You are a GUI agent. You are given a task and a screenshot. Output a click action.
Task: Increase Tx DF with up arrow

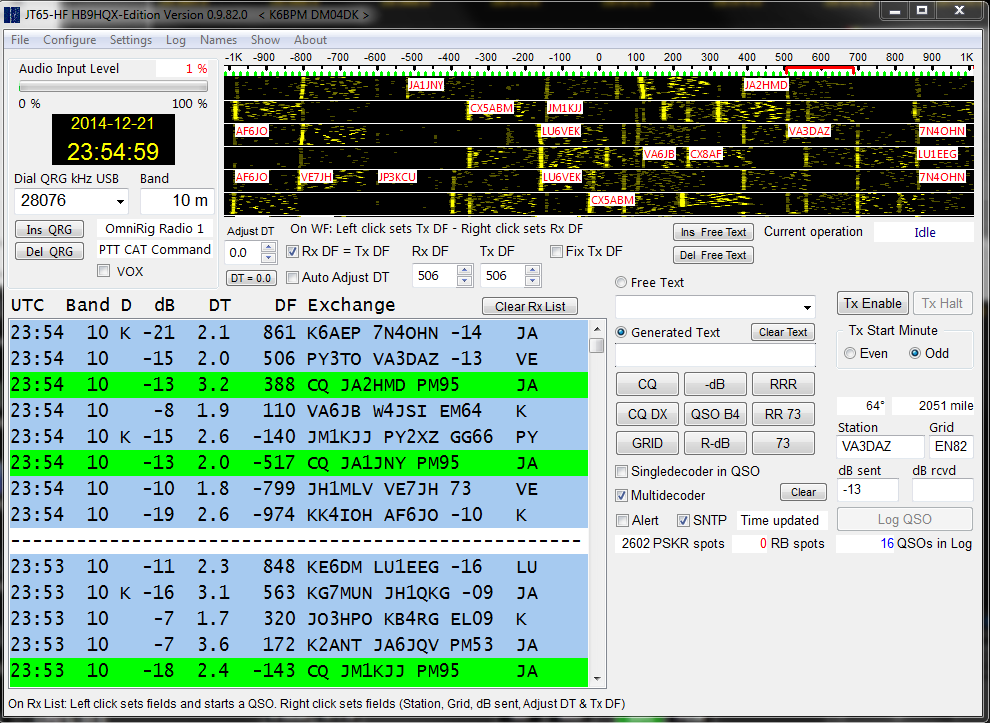(x=532, y=270)
